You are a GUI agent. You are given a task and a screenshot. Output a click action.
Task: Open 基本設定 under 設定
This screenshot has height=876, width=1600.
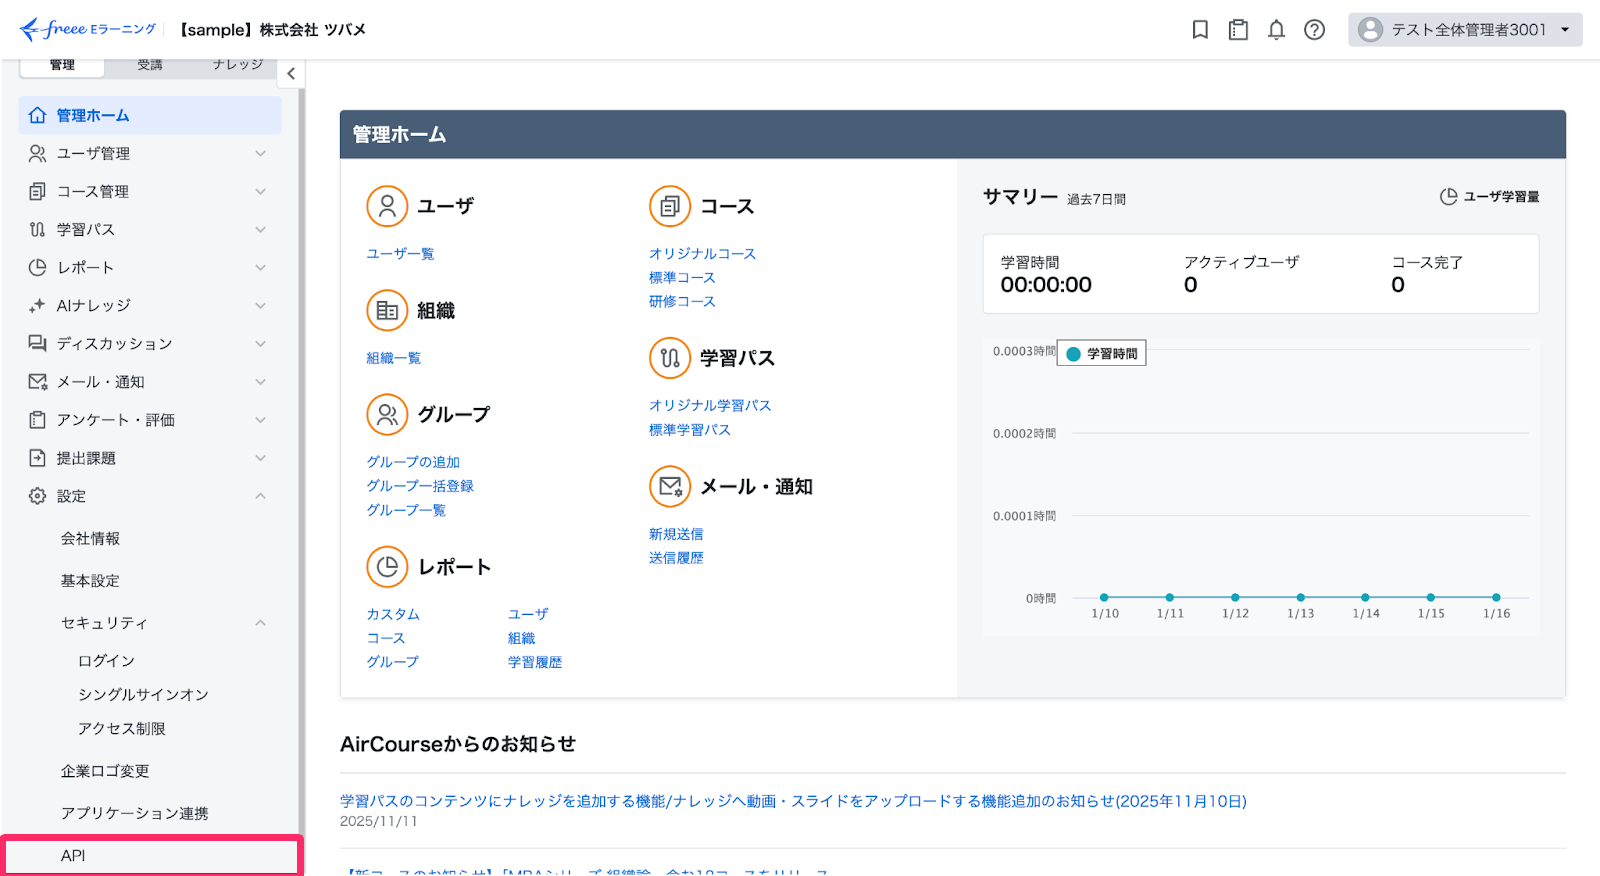[x=90, y=580]
